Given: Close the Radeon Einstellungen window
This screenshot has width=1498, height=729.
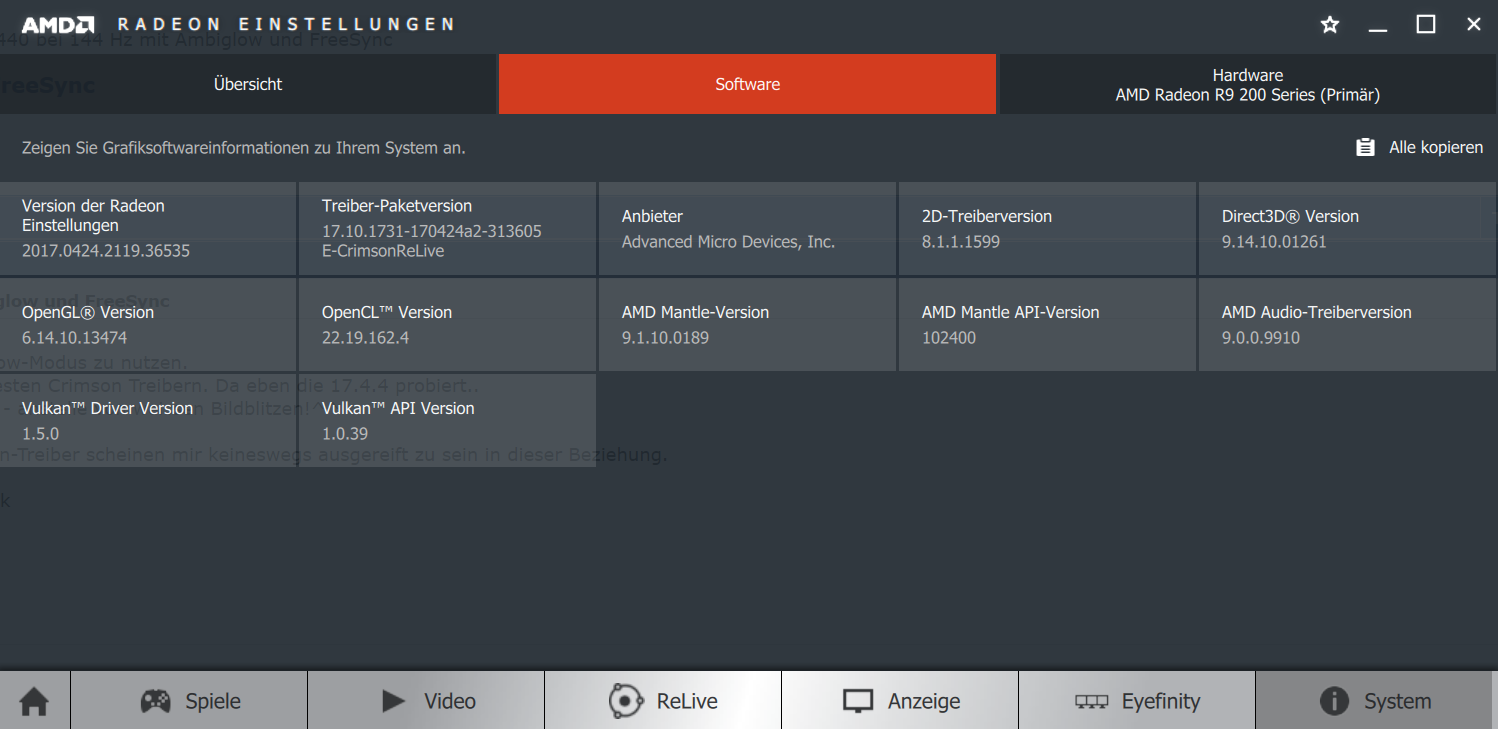Looking at the screenshot, I should [1474, 25].
